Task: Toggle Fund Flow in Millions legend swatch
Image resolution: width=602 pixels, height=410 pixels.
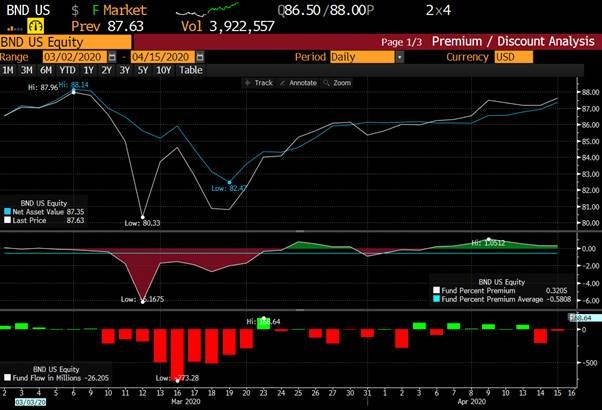Action: click(x=7, y=378)
